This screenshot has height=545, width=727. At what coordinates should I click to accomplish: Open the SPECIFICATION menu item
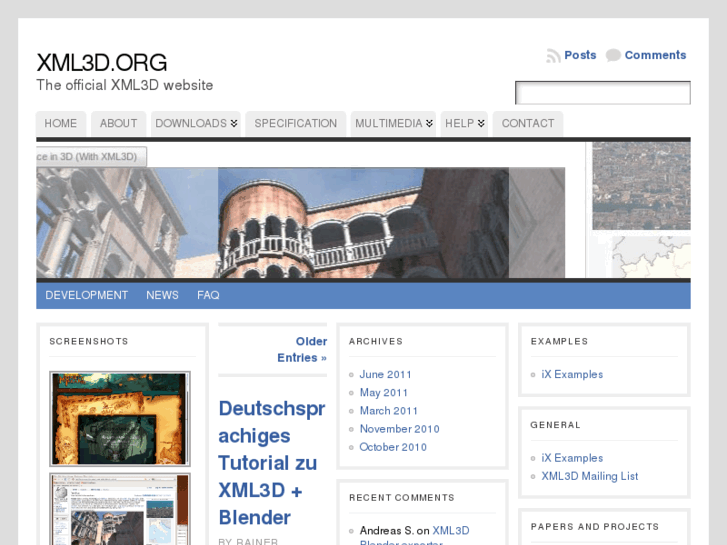[x=295, y=123]
